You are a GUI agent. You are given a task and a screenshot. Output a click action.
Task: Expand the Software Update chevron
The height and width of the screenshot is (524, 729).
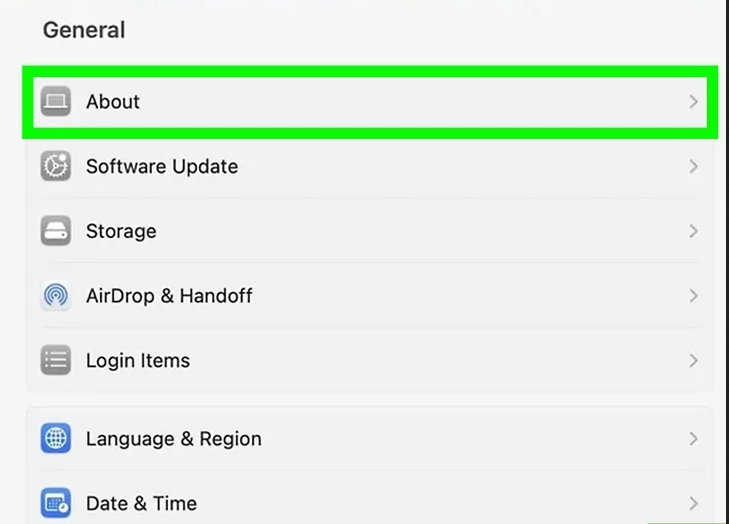(693, 166)
